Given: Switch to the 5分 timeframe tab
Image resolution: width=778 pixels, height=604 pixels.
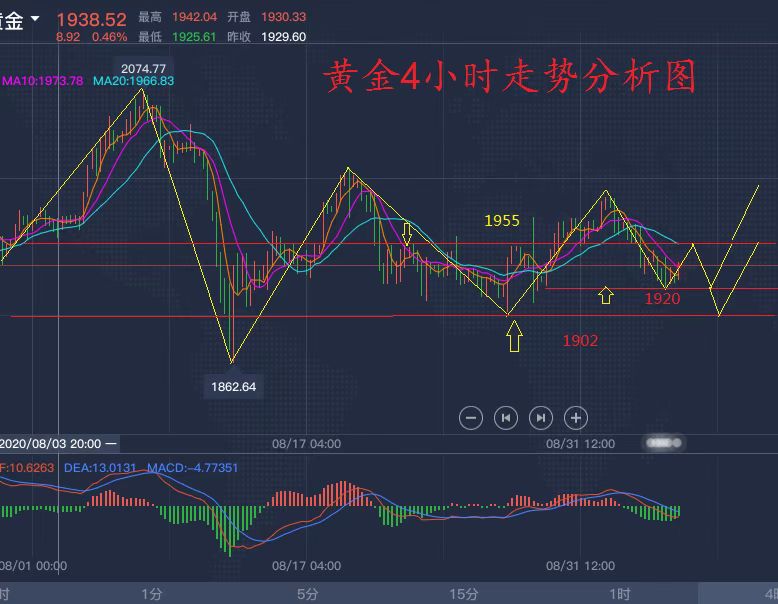Looking at the screenshot, I should [307, 594].
